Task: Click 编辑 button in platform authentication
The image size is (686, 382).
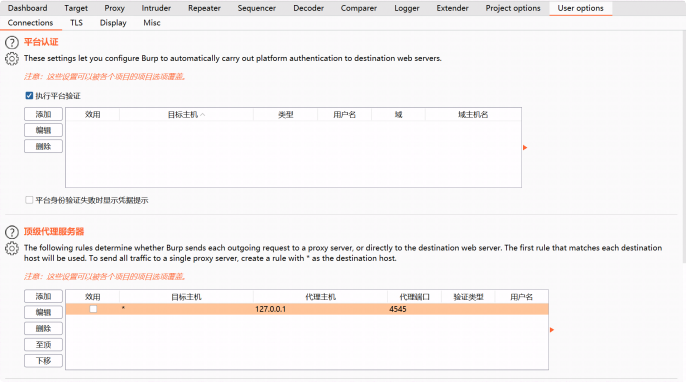Action: coord(43,130)
